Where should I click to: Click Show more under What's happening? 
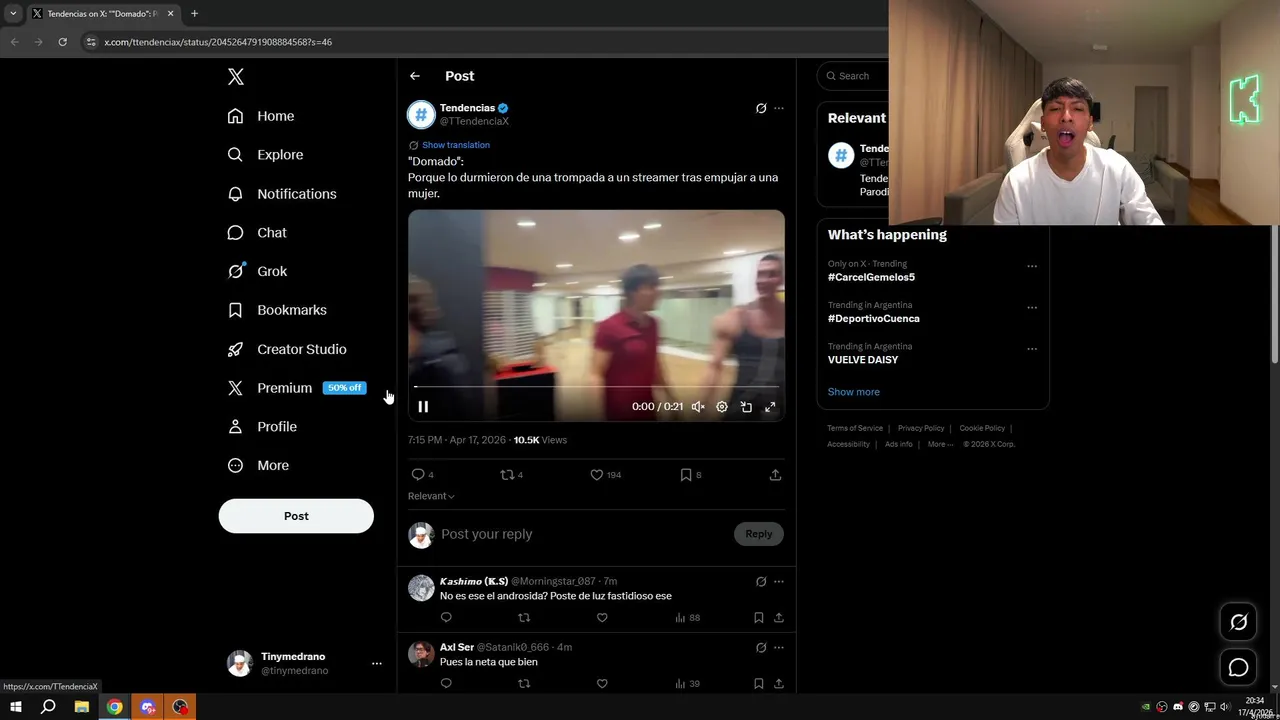(x=854, y=392)
